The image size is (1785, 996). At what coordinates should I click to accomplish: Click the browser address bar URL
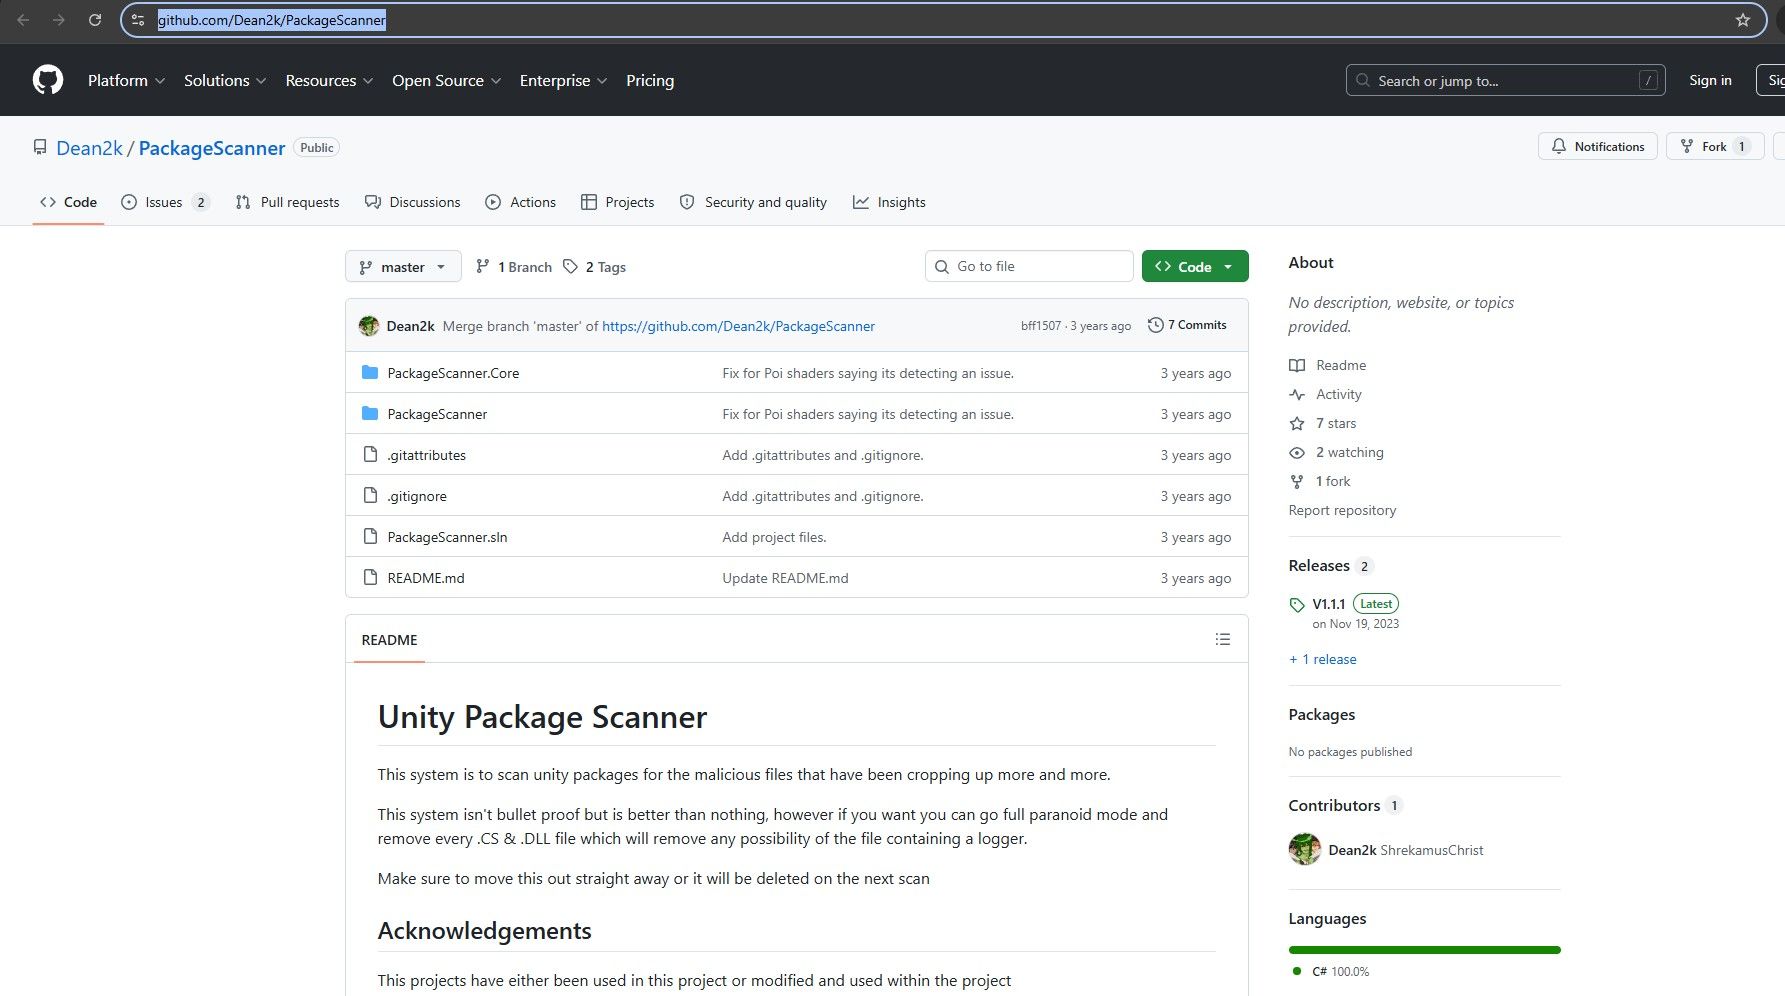(272, 20)
